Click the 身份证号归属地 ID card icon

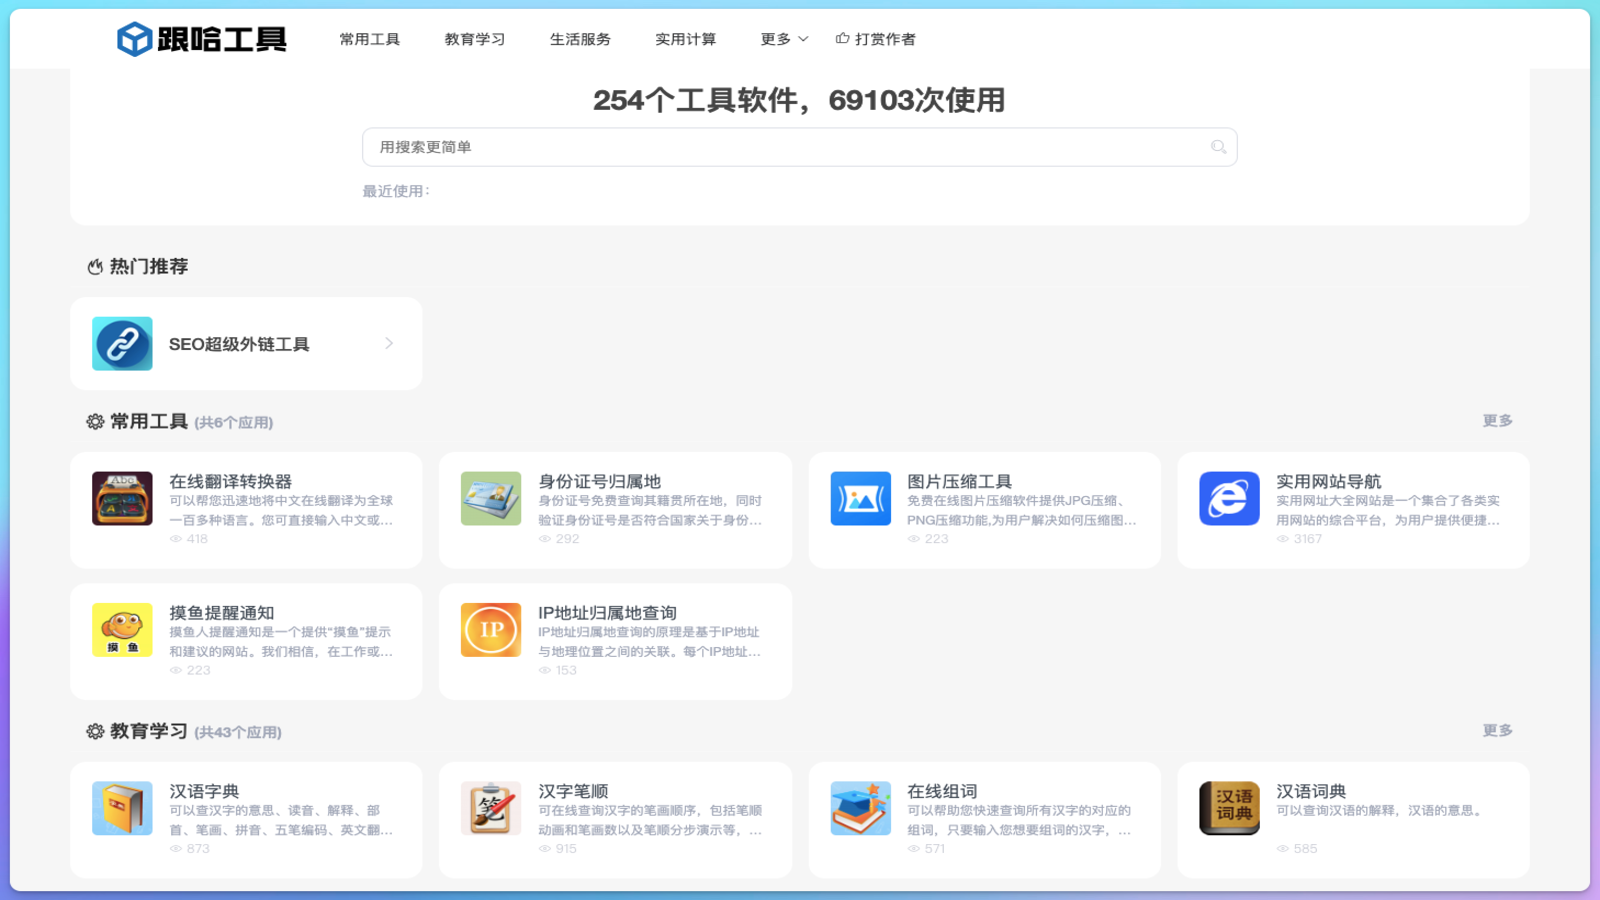[x=491, y=497]
